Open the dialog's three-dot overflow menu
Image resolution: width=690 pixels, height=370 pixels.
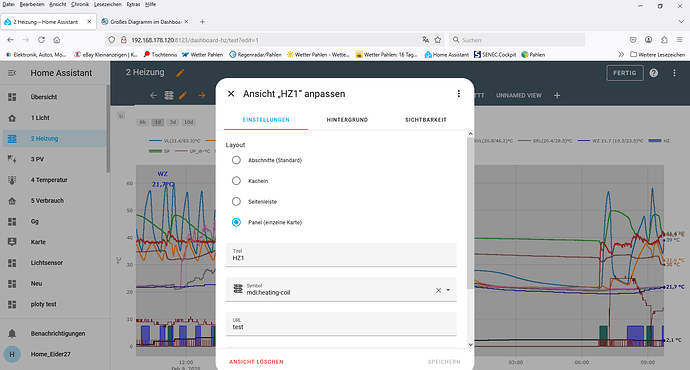(459, 94)
